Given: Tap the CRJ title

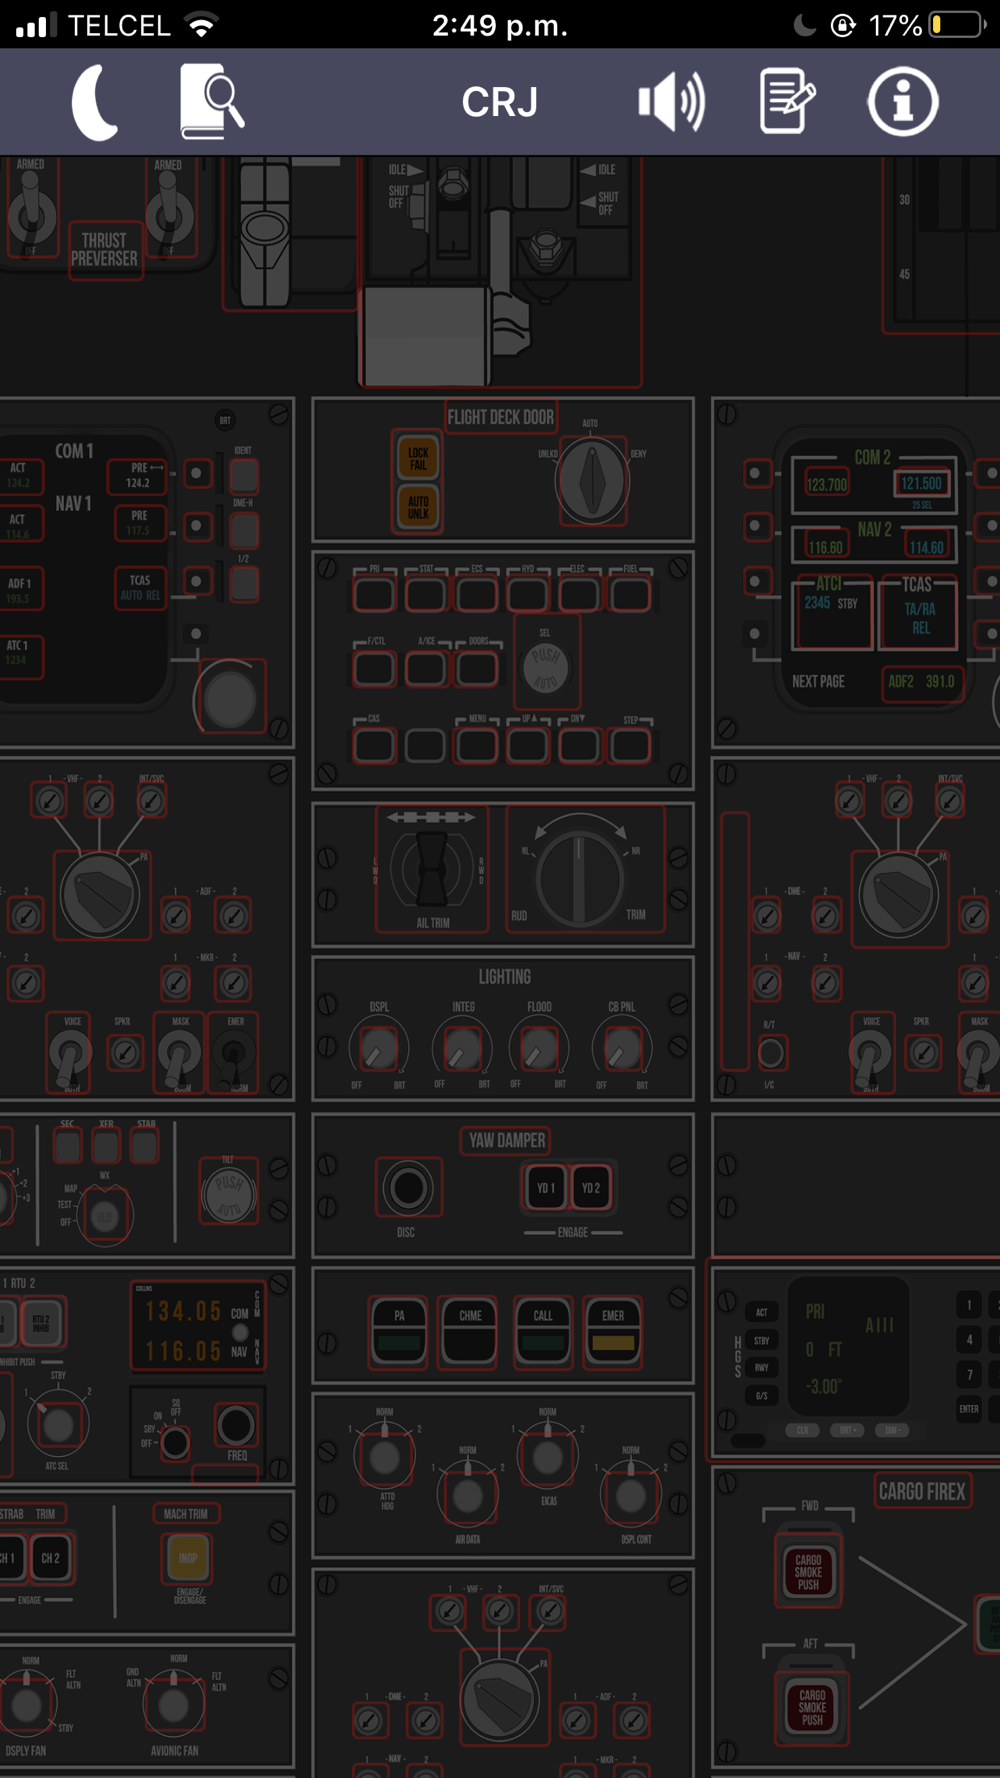Looking at the screenshot, I should [x=500, y=102].
